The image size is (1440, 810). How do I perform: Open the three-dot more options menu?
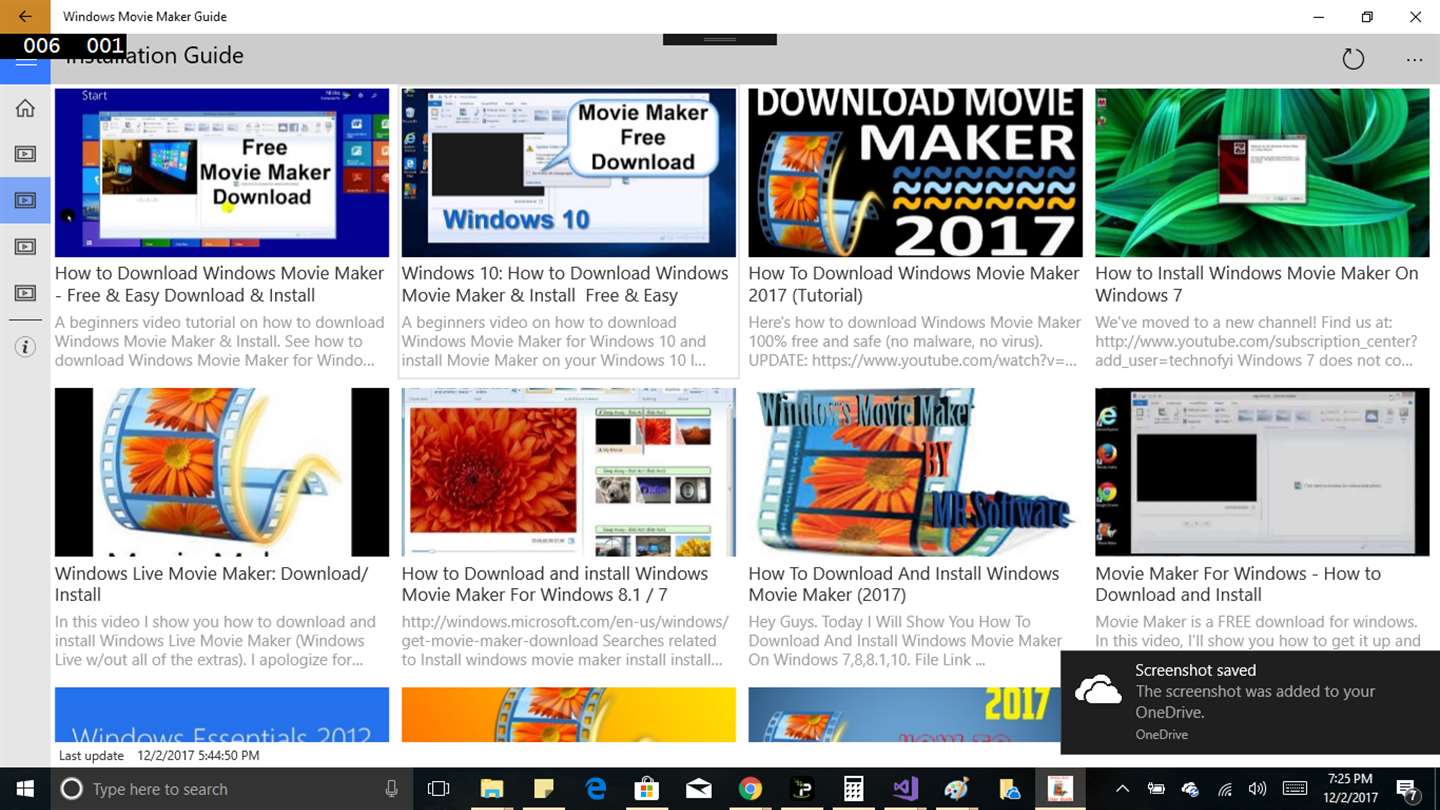point(1414,60)
